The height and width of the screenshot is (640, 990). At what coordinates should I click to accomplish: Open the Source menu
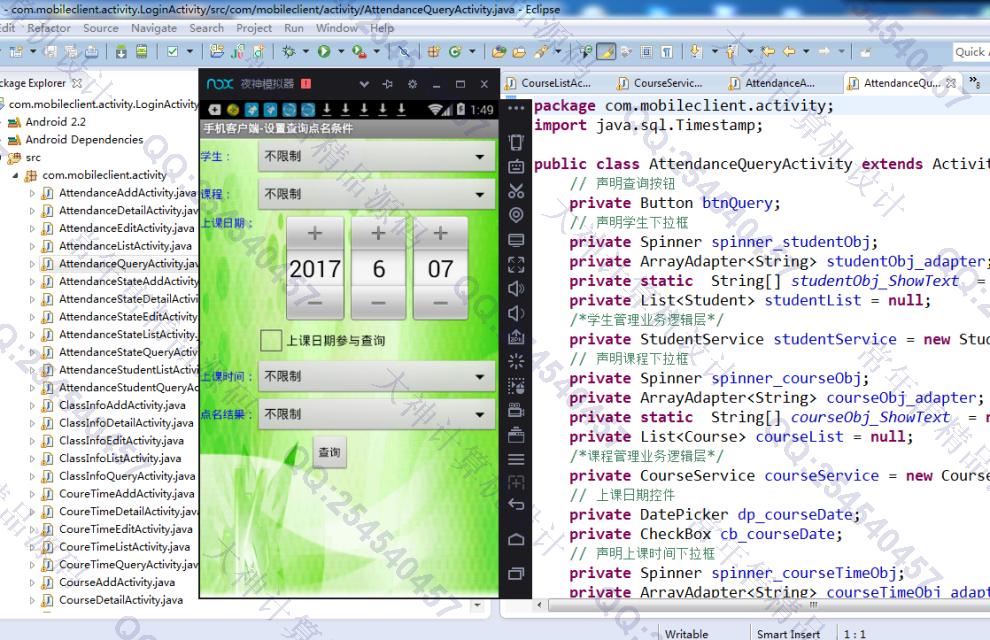[x=100, y=28]
